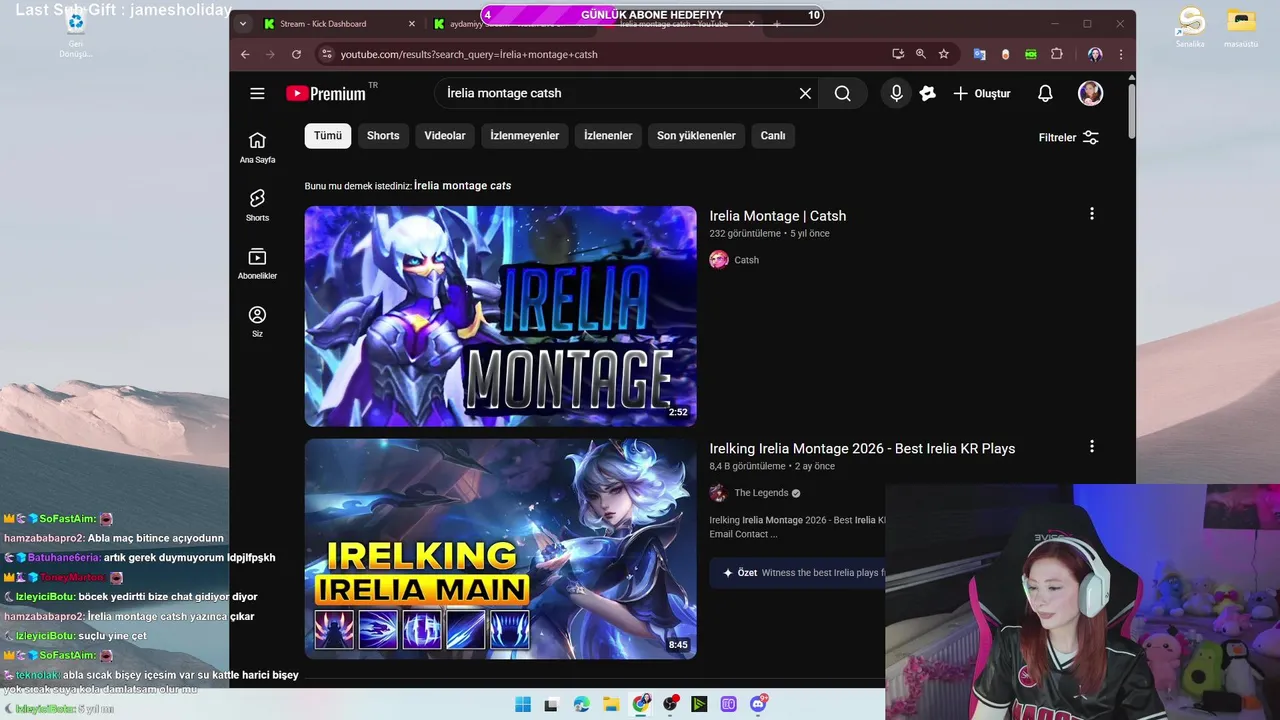Open the browser extensions puzzle icon
The image size is (1280, 720).
(1056, 54)
